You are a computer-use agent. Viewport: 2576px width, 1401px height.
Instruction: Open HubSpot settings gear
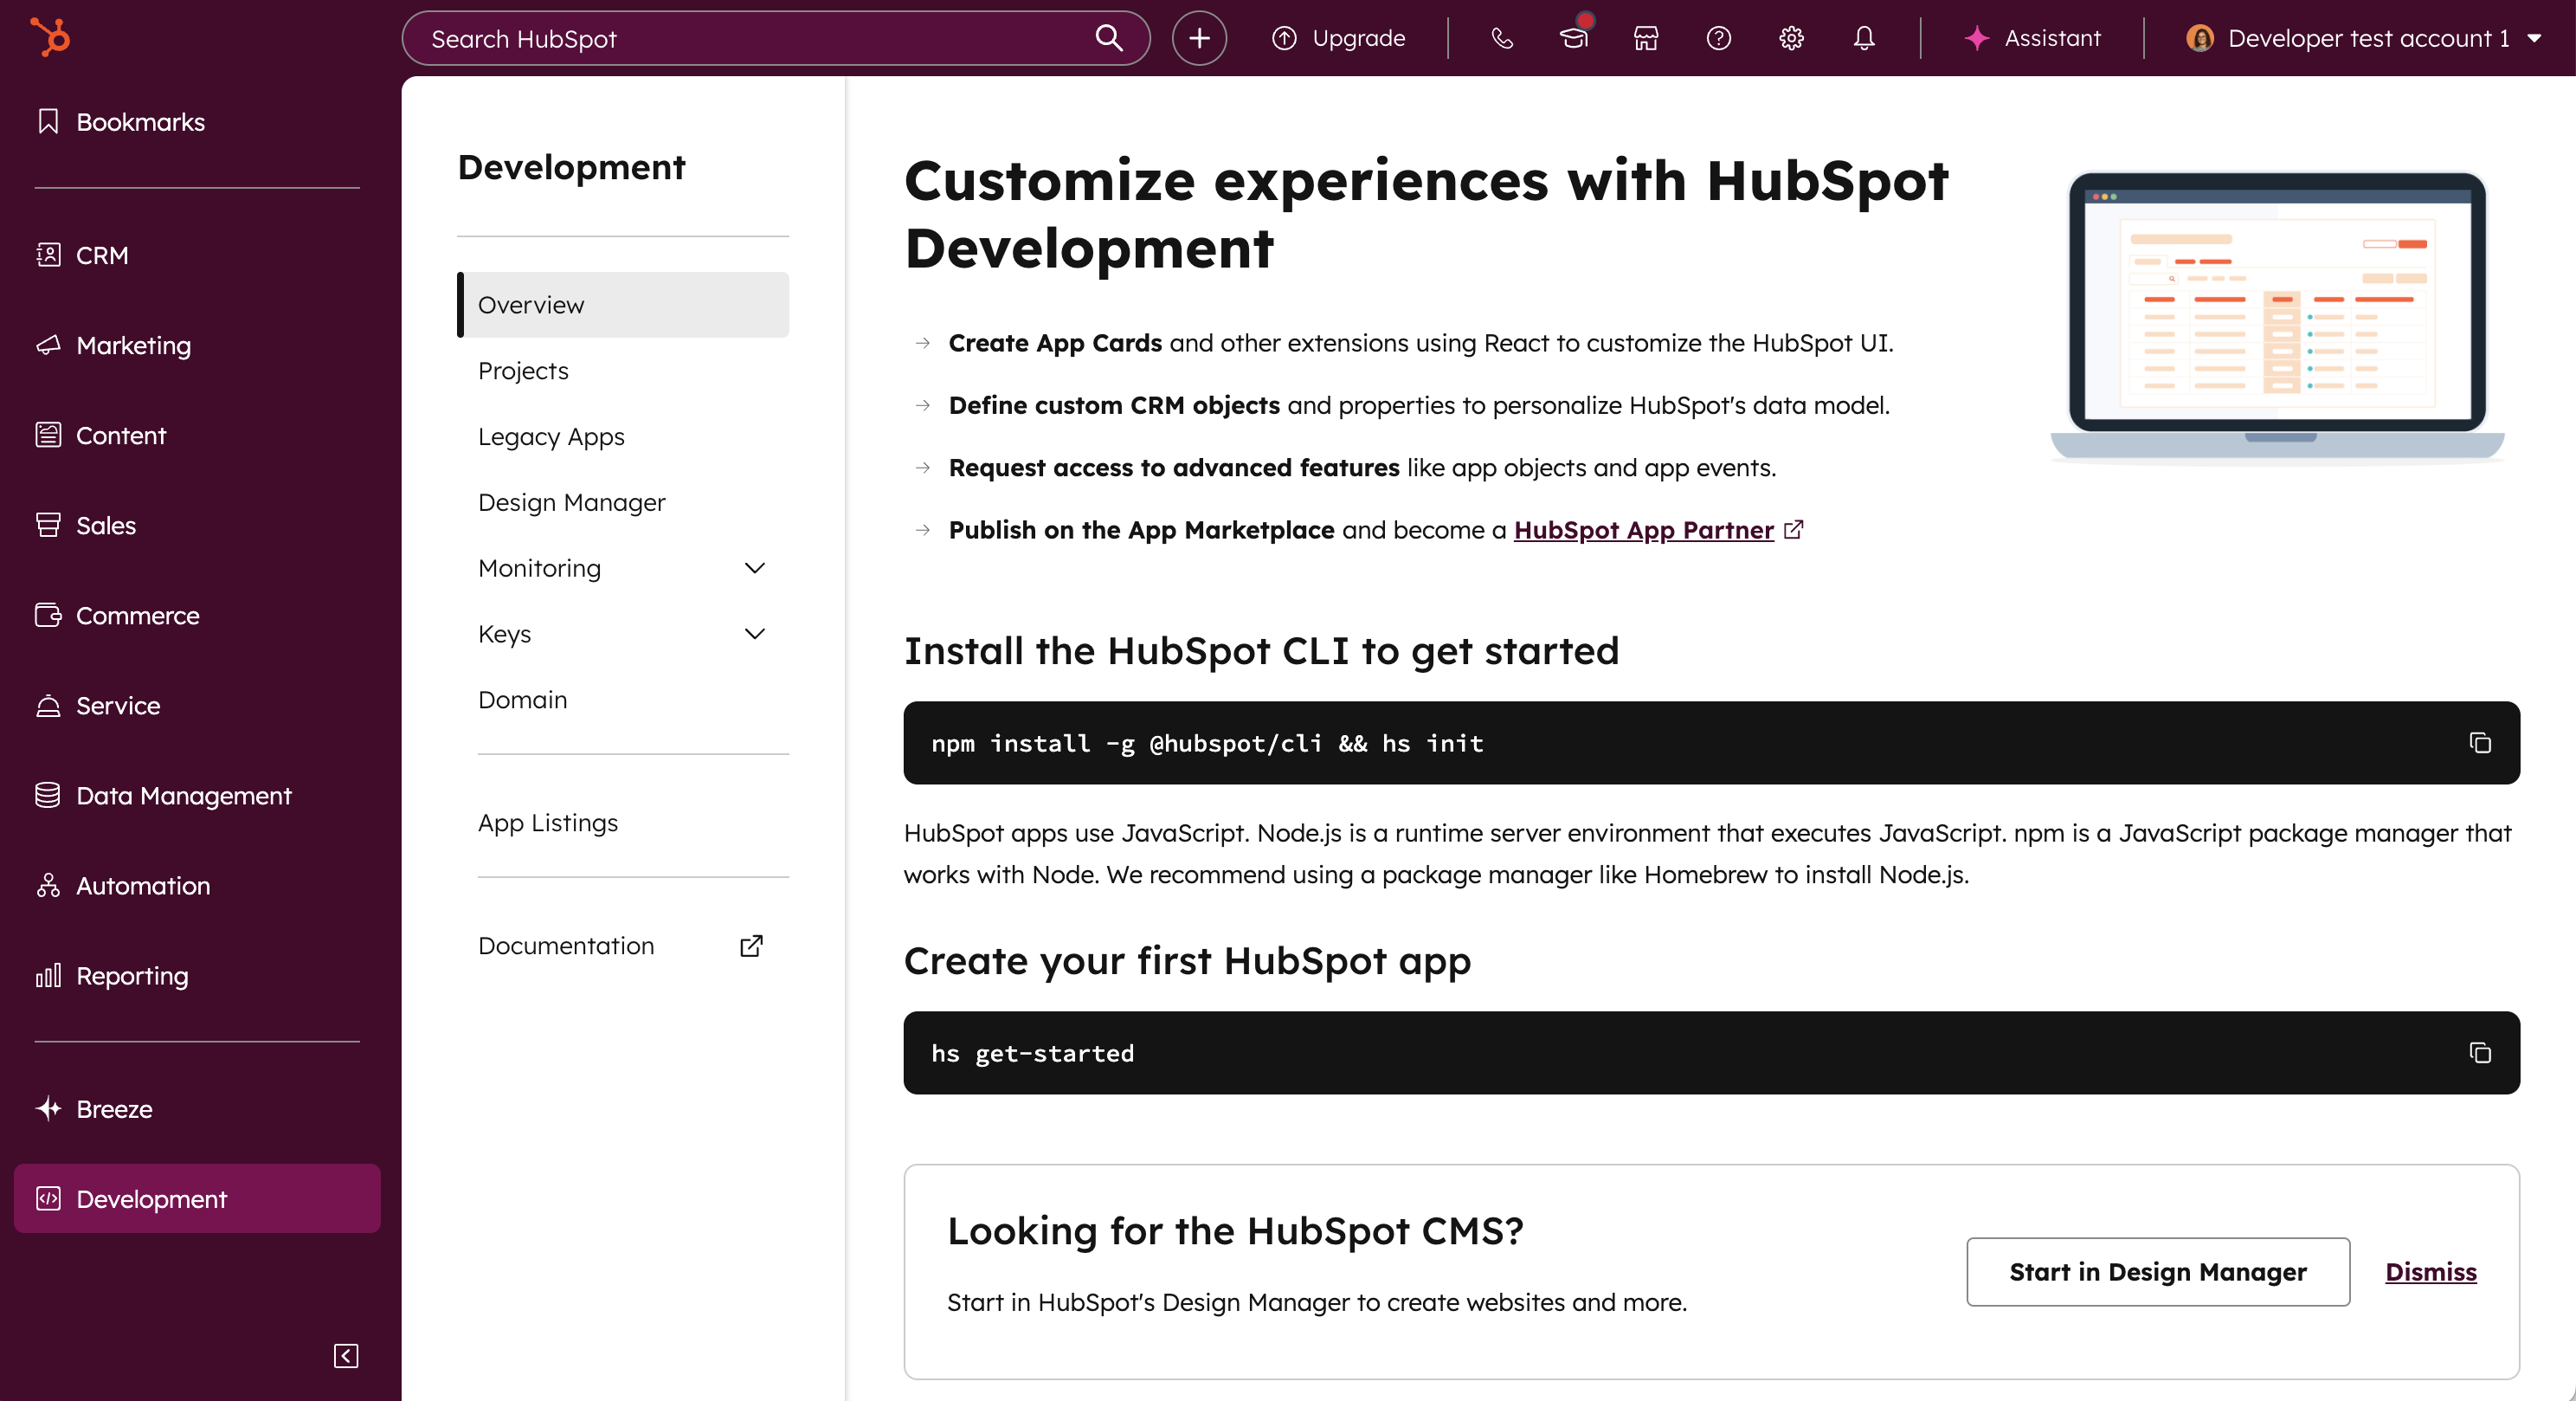[1791, 38]
